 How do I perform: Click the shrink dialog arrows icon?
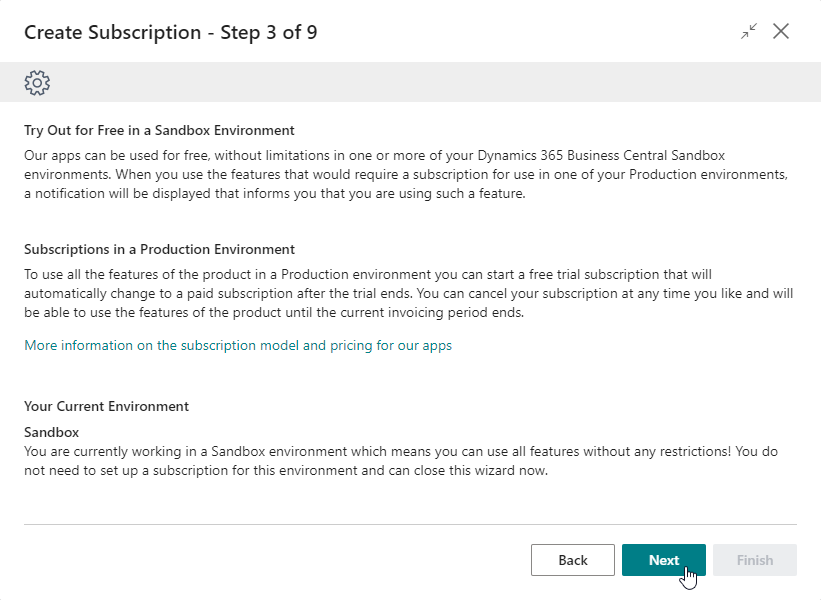tap(749, 32)
